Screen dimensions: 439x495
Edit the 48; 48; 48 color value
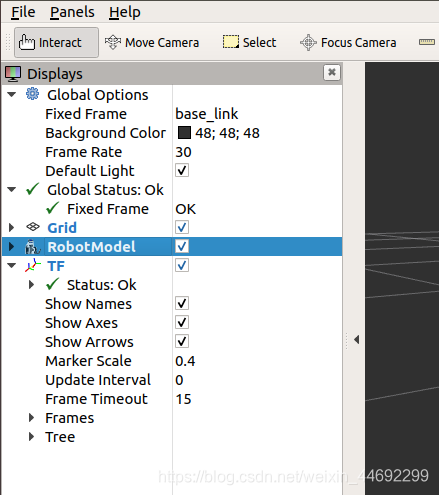click(227, 133)
